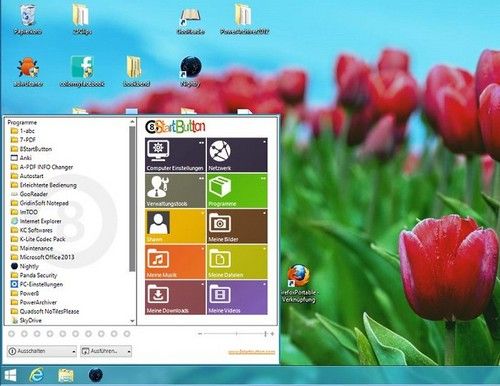Click the minus end of the size slider
The height and width of the screenshot is (386, 500).
pos(200,333)
